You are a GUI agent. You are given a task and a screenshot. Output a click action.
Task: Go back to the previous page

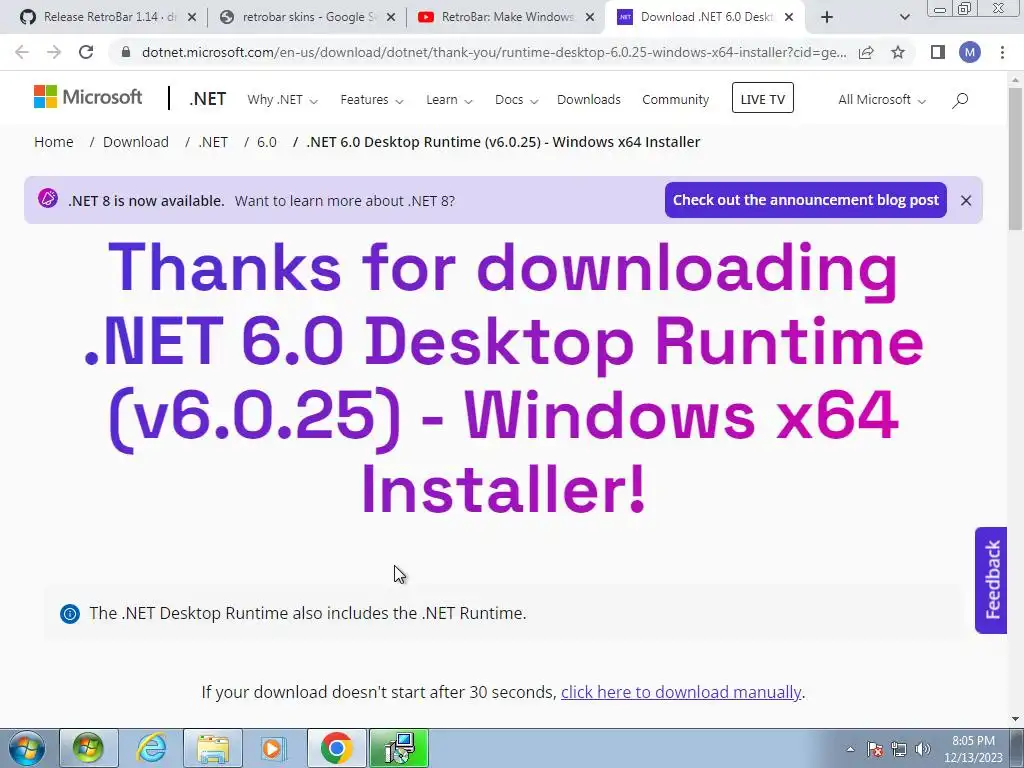22,52
